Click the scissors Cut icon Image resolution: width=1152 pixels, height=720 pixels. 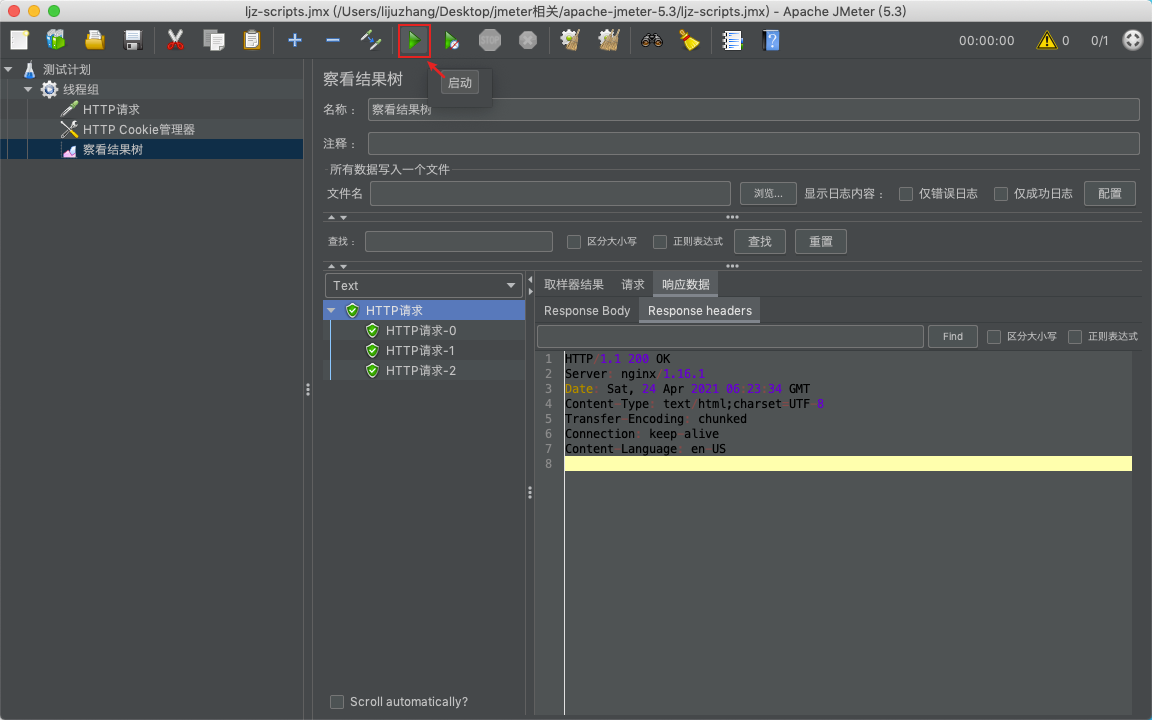[175, 41]
